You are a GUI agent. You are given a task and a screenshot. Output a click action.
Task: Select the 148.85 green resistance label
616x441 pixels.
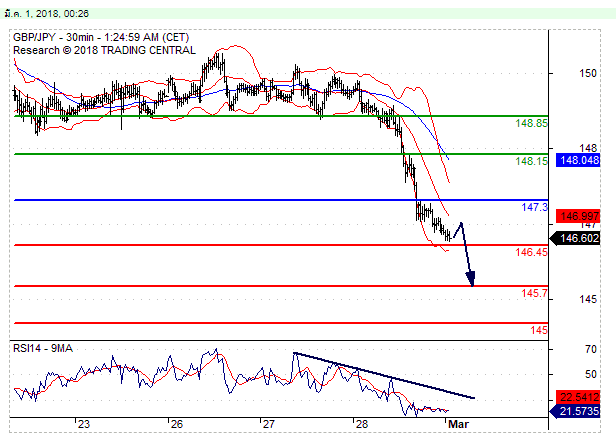(530, 123)
